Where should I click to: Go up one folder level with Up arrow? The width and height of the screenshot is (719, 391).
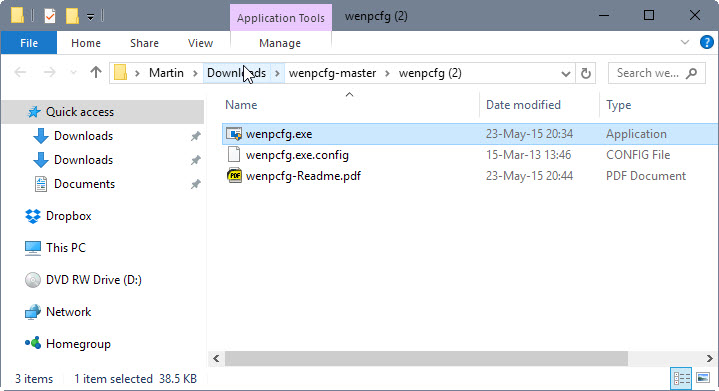95,72
